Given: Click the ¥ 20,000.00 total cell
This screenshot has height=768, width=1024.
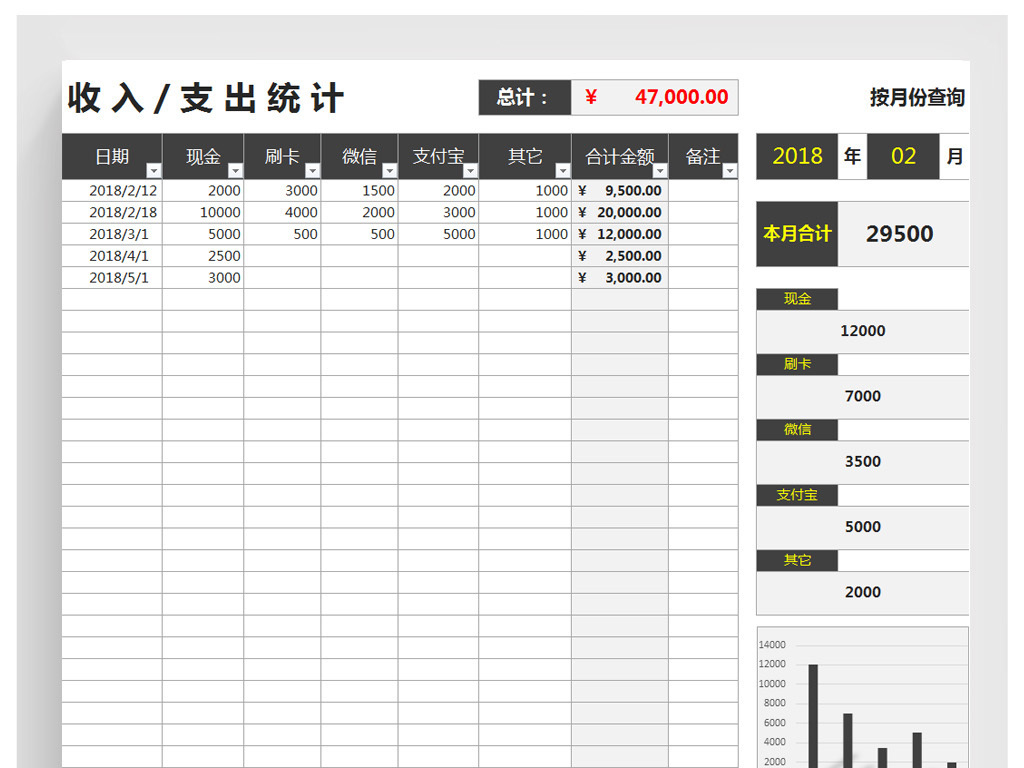Looking at the screenshot, I should click(x=620, y=213).
